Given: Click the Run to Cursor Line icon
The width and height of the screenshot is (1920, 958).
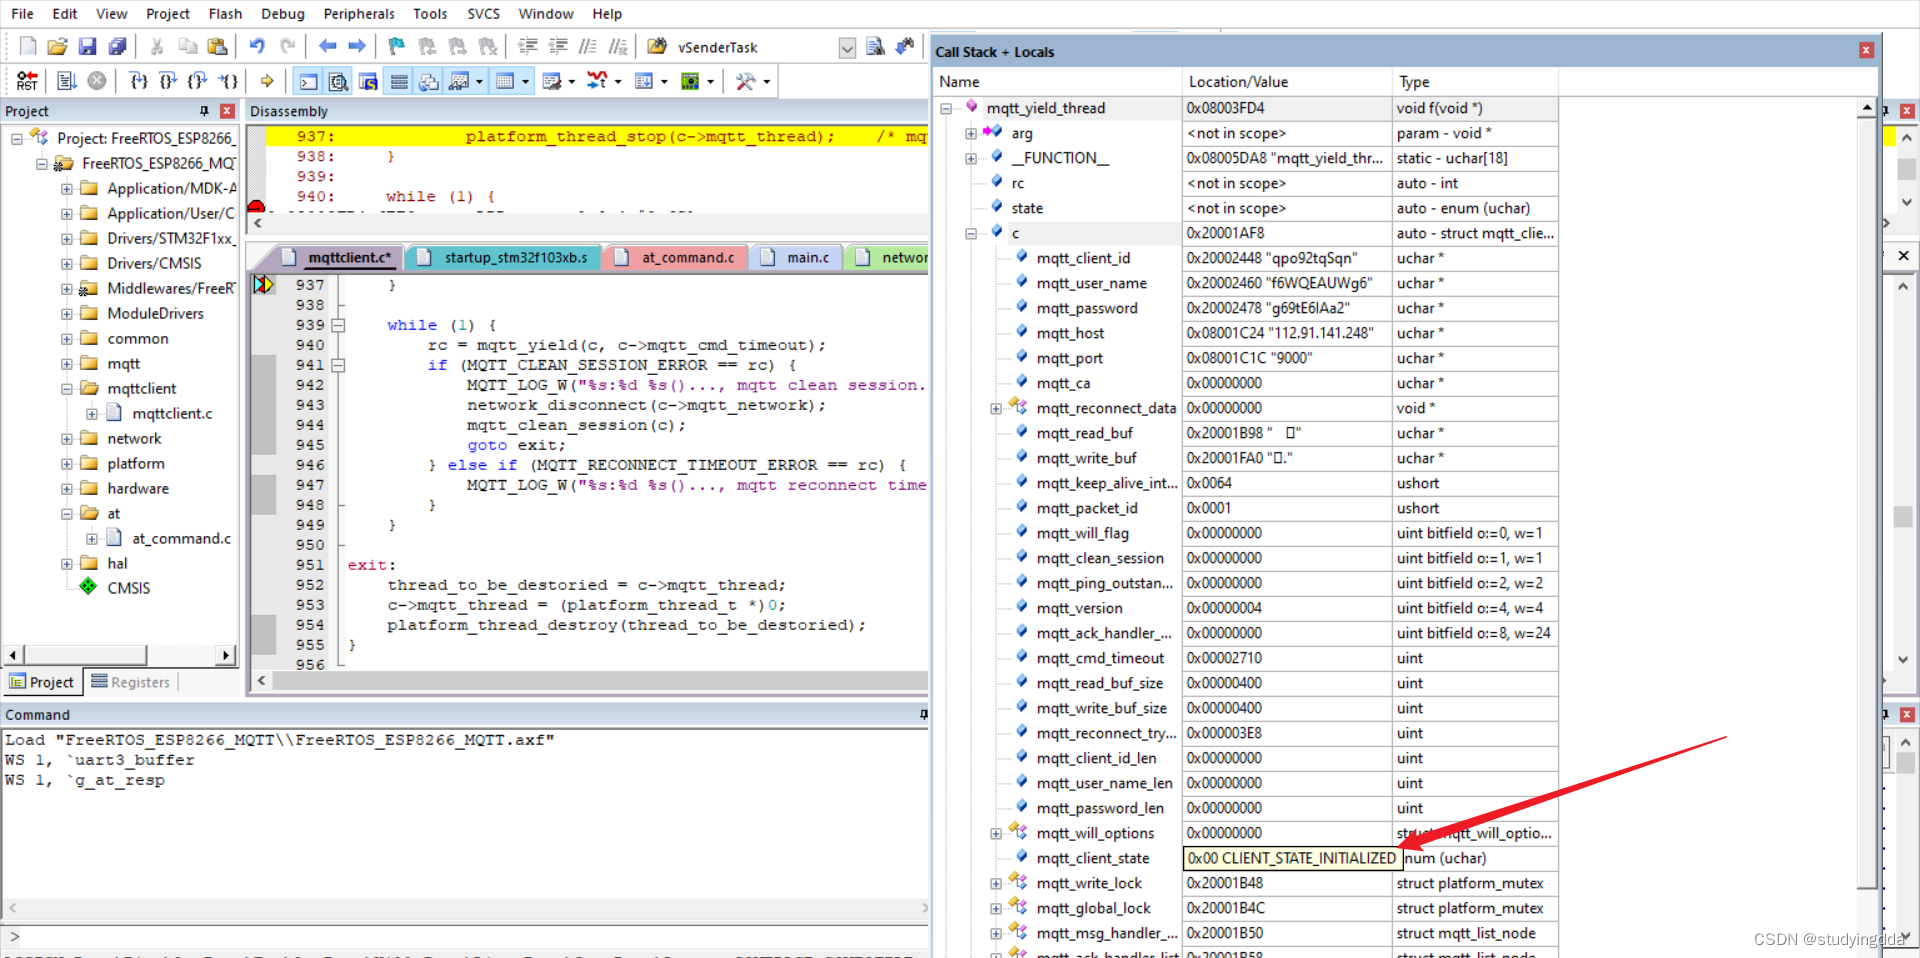Looking at the screenshot, I should tap(228, 81).
